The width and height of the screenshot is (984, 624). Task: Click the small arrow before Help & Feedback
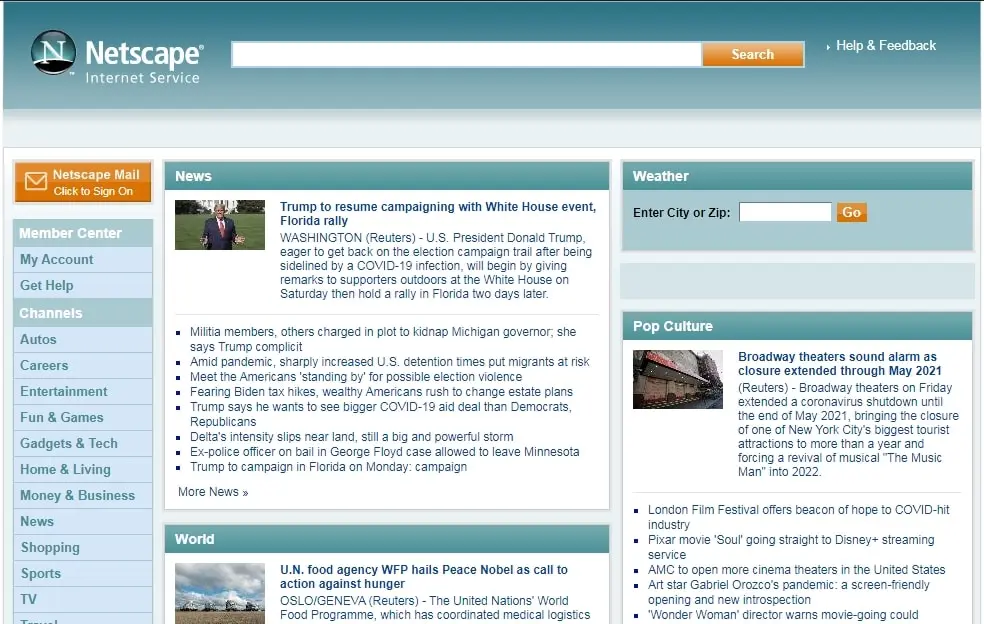[x=828, y=46]
